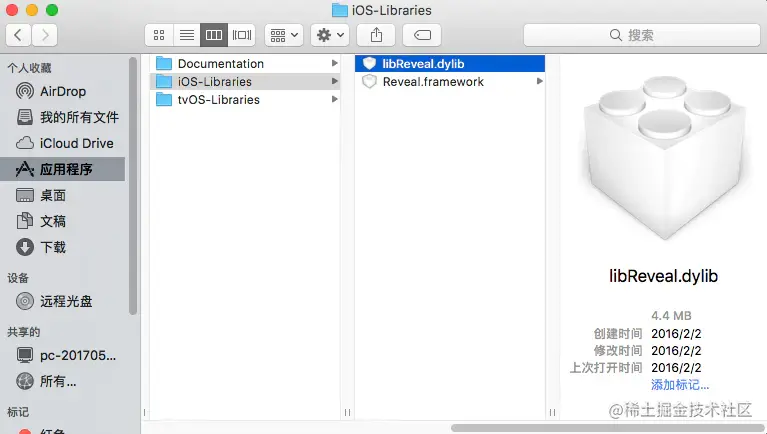Image resolution: width=767 pixels, height=434 pixels.
Task: Switch to column view
Action: point(214,35)
